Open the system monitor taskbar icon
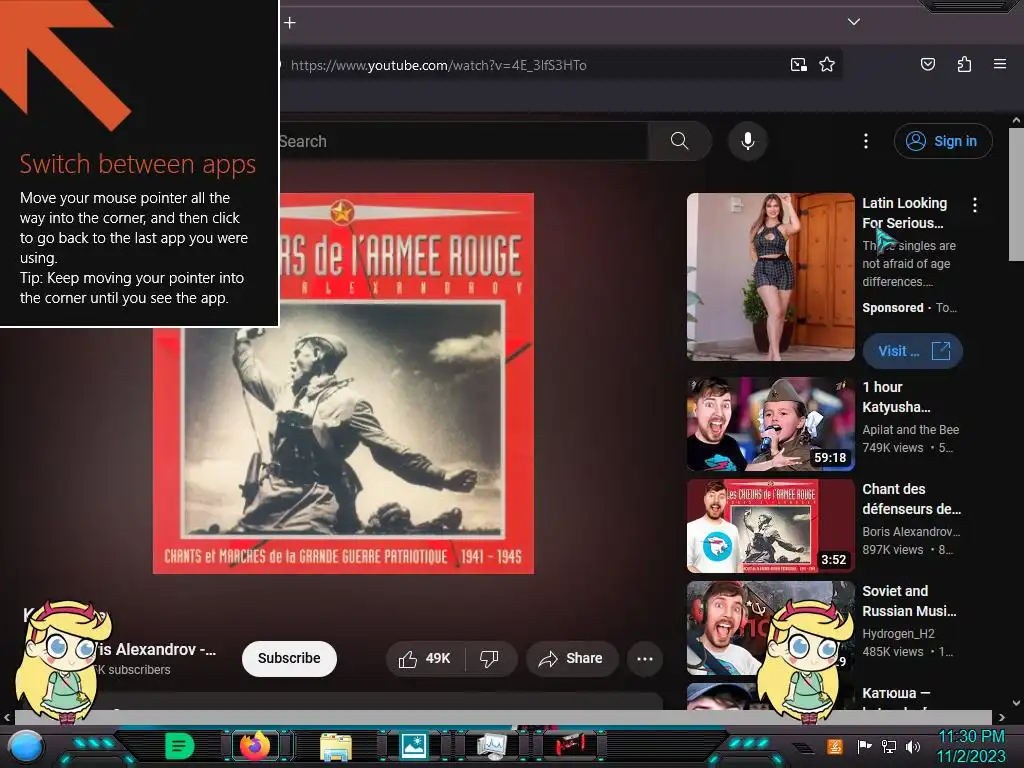The image size is (1024, 768). pos(492,746)
